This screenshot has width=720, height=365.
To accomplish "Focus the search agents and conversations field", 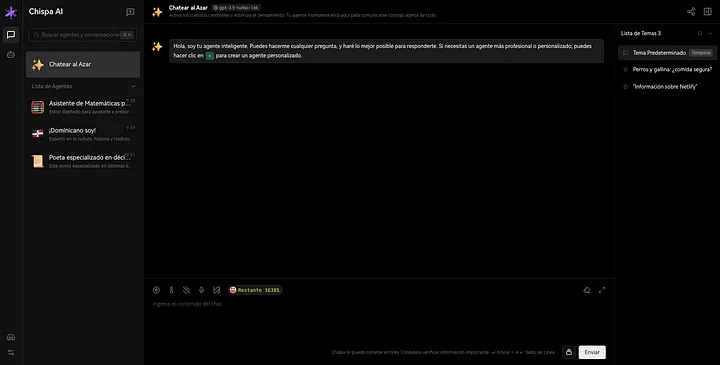I will 83,35.
